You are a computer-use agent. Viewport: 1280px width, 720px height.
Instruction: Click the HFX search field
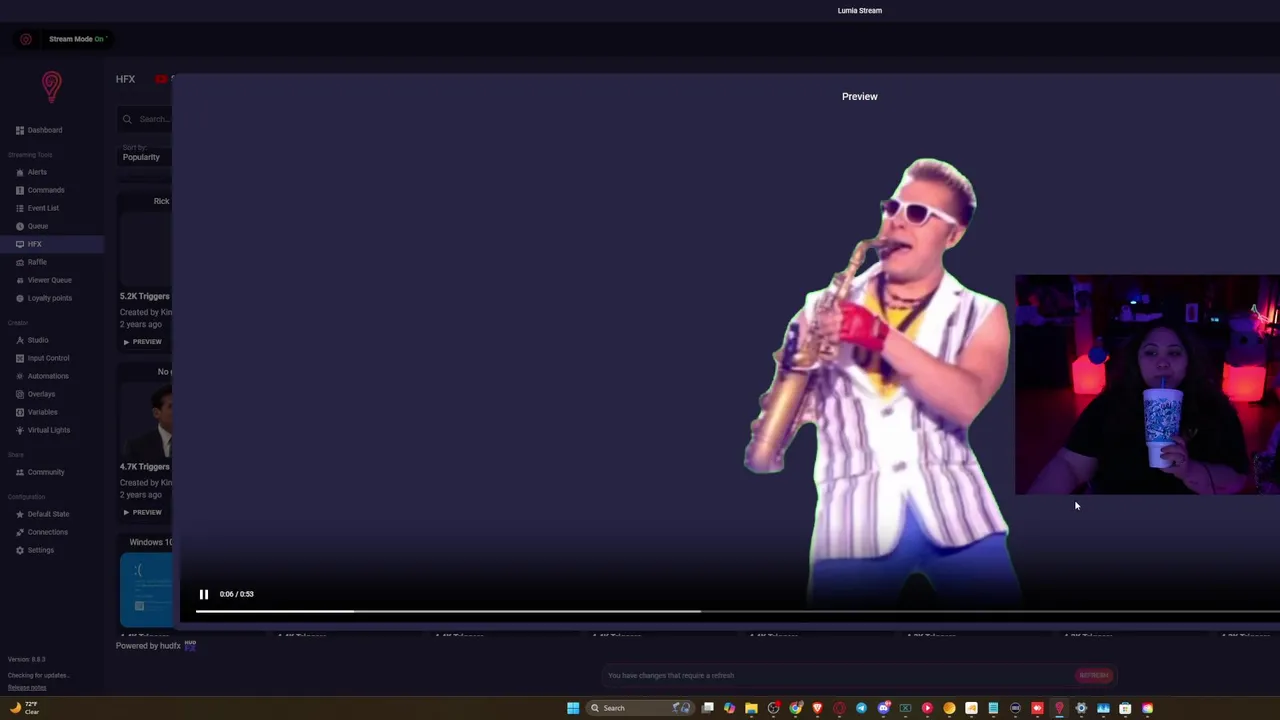[146, 119]
